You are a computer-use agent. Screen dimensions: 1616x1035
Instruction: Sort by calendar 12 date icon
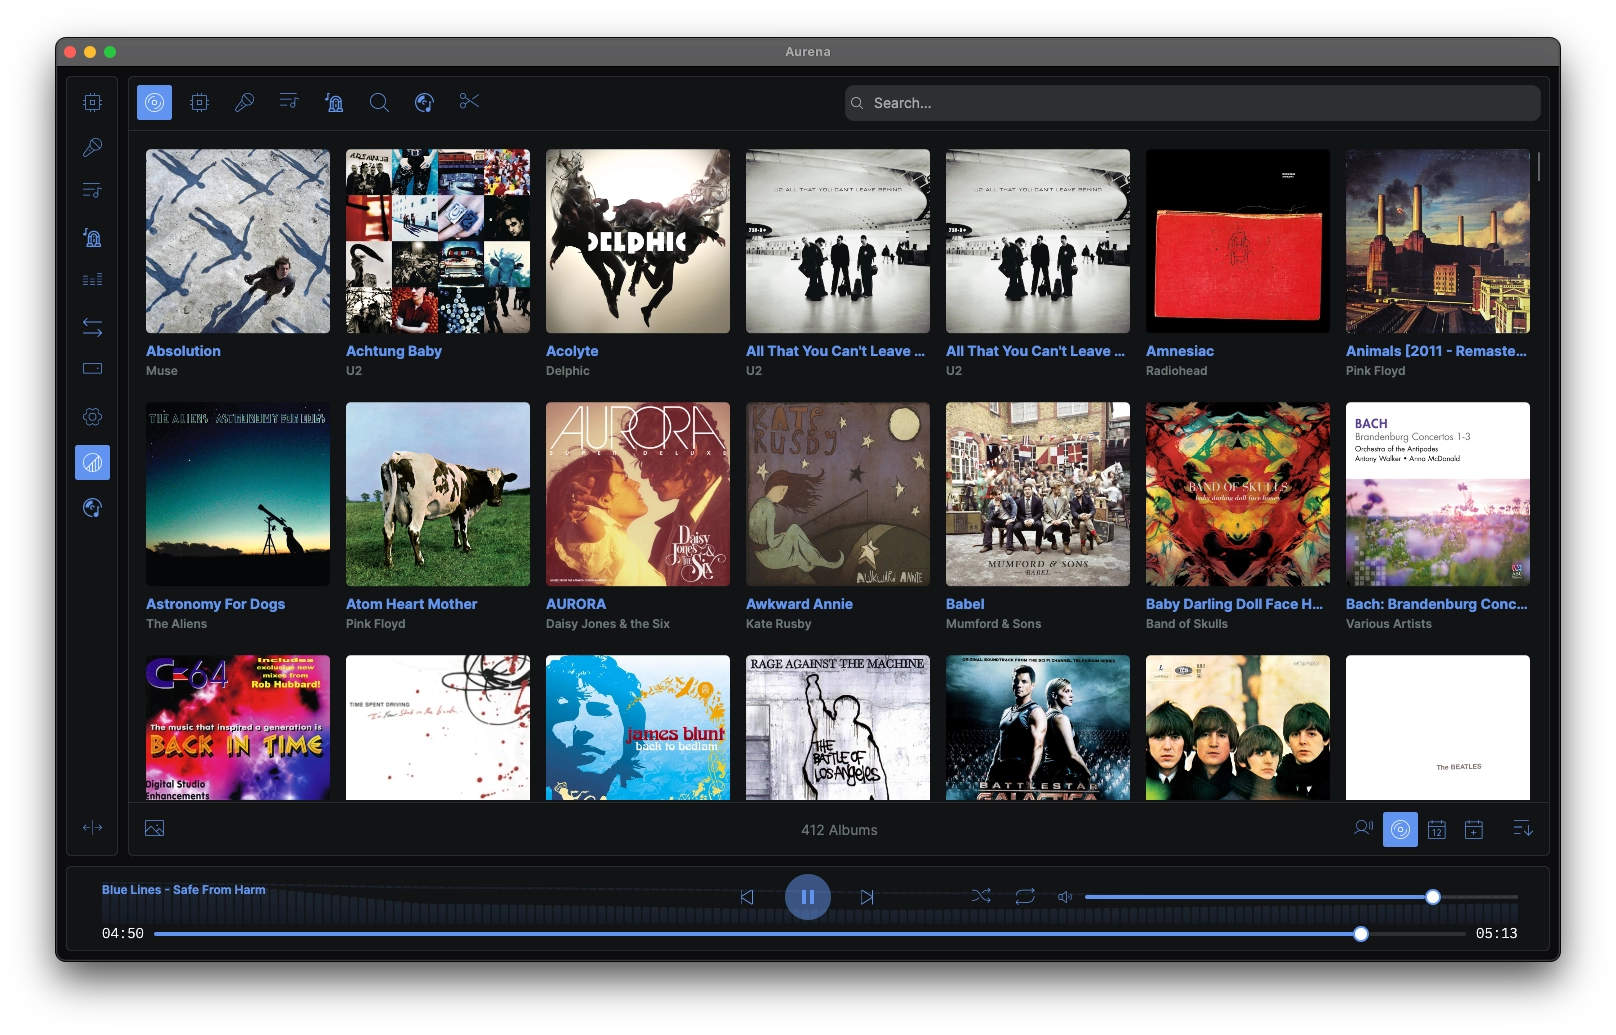1437,829
